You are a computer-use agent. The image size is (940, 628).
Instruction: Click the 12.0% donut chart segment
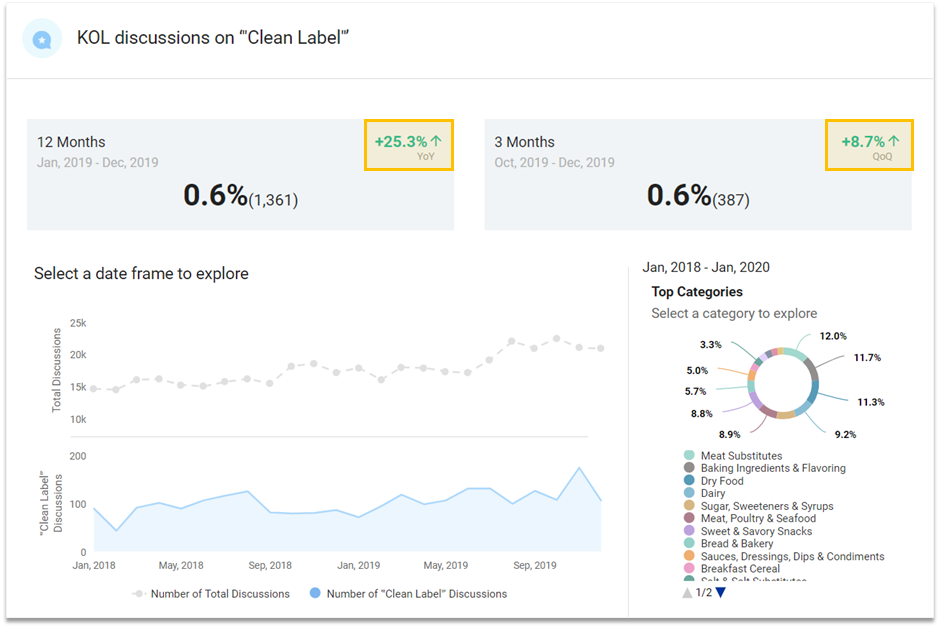792,353
